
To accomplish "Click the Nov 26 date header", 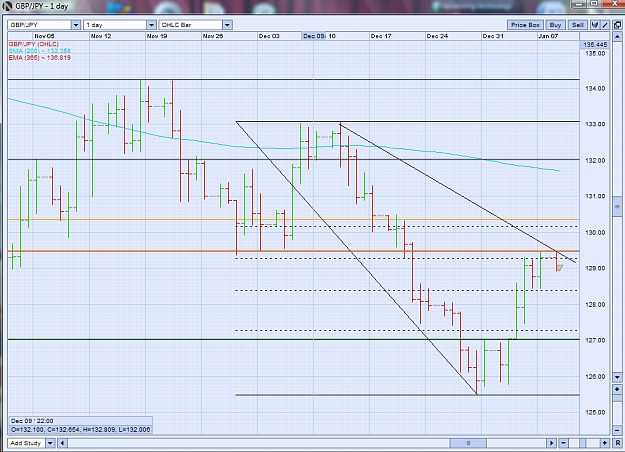I will coord(213,36).
